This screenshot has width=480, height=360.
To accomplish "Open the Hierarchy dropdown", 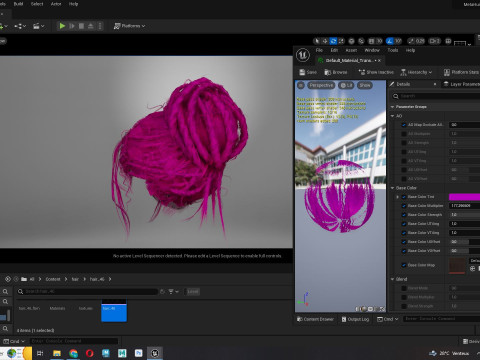I will pyautogui.click(x=416, y=72).
